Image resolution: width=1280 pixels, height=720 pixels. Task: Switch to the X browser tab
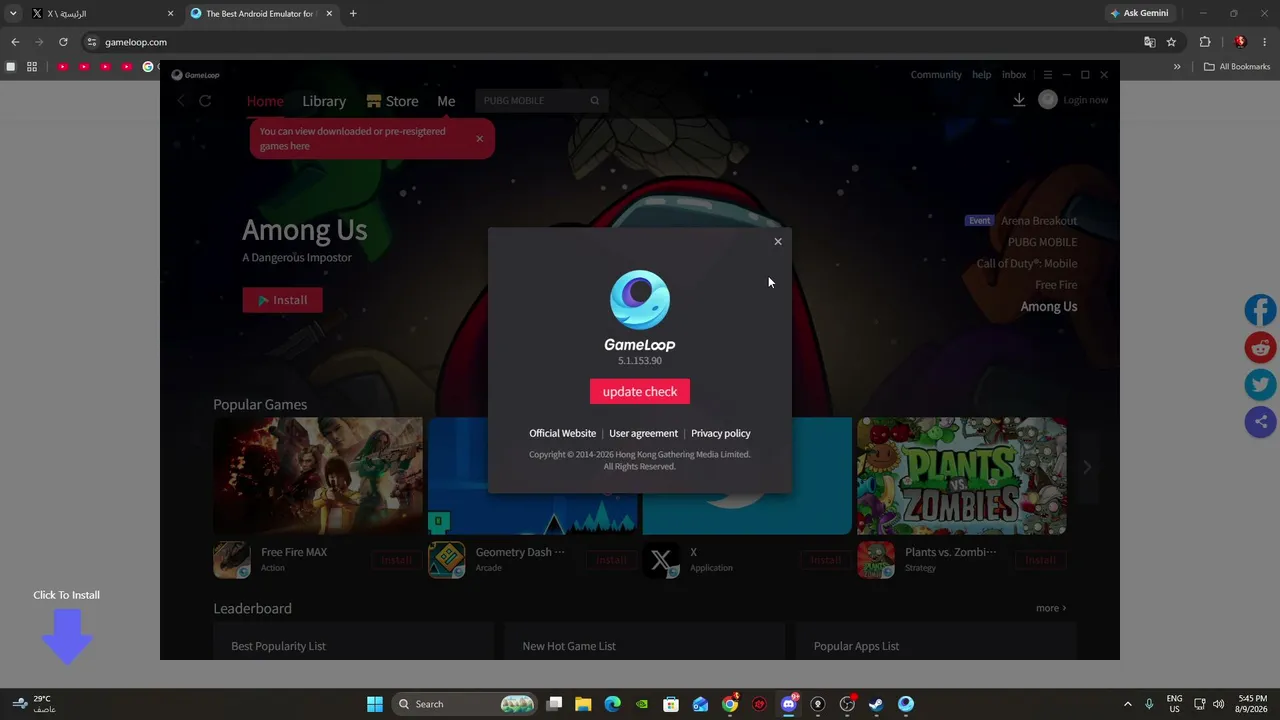[x=102, y=14]
